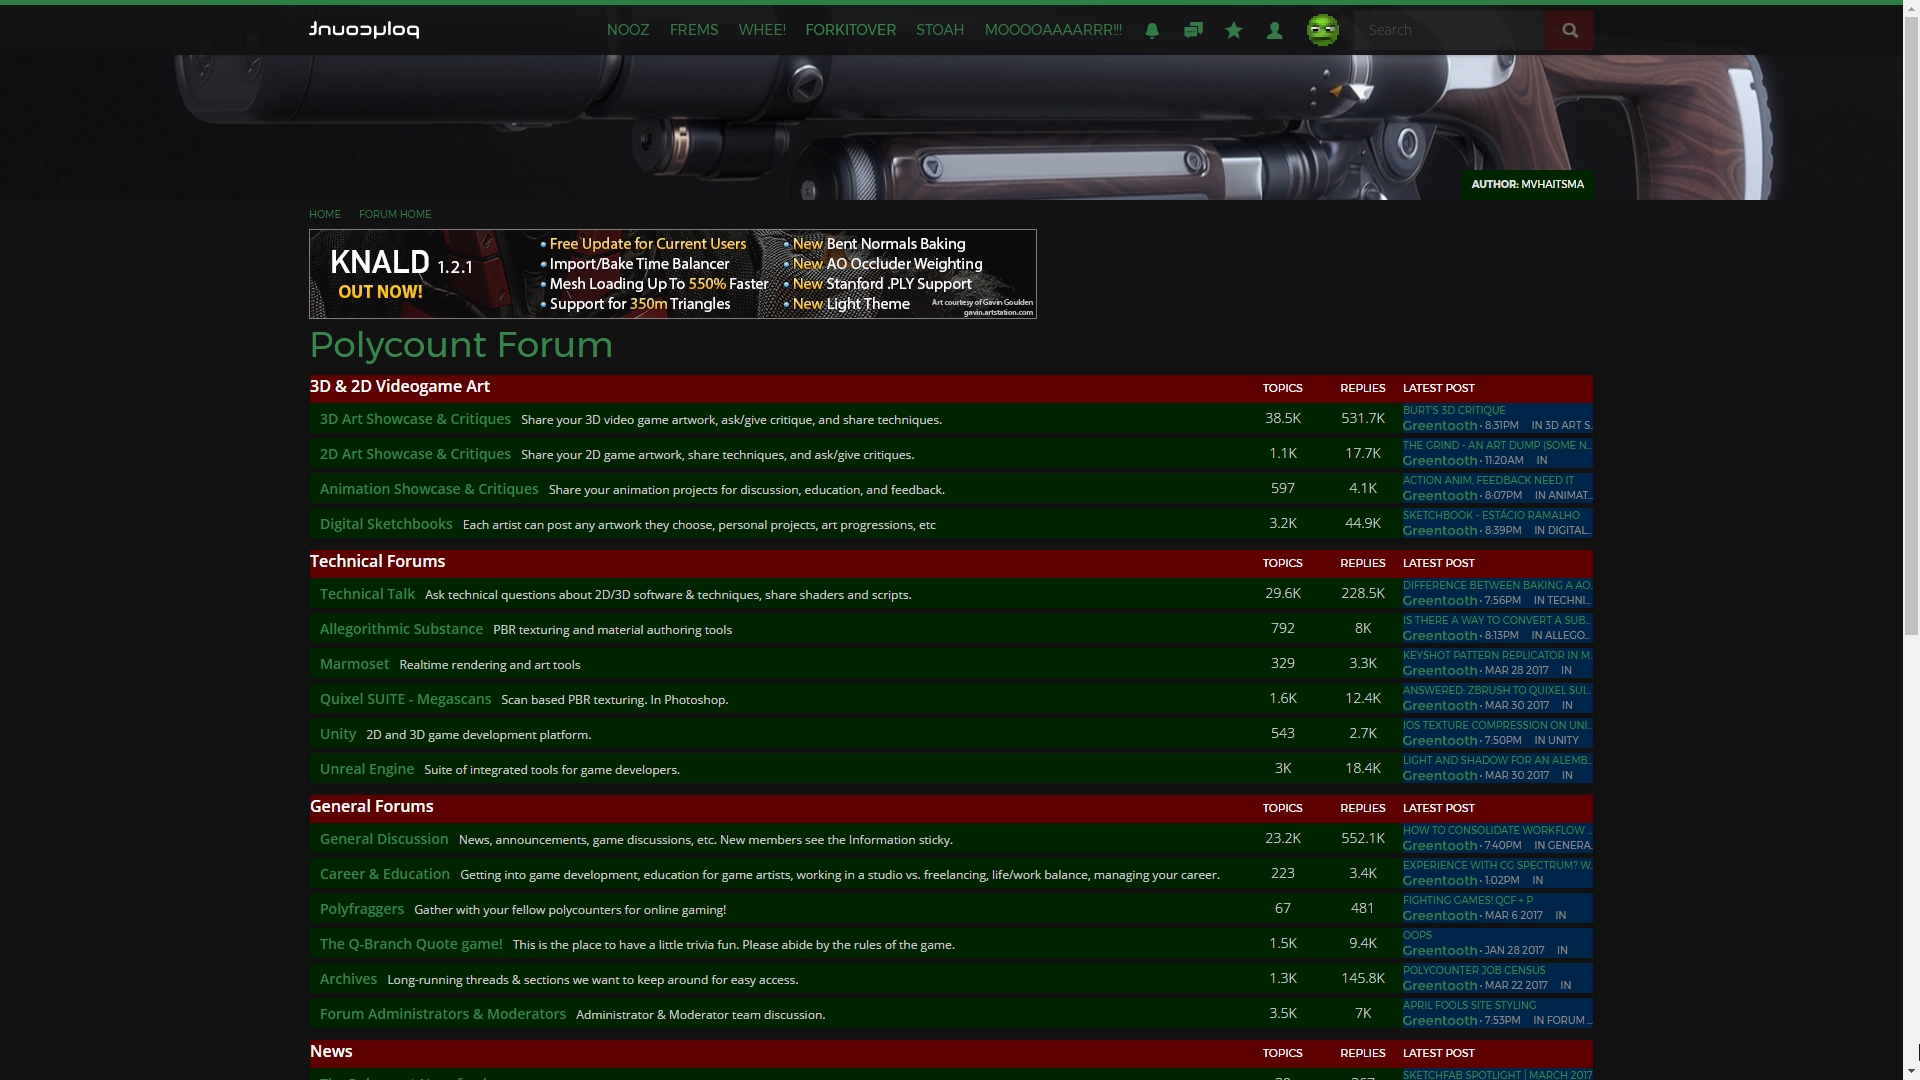
Task: Open Polyfraggers forum
Action: [x=362, y=909]
